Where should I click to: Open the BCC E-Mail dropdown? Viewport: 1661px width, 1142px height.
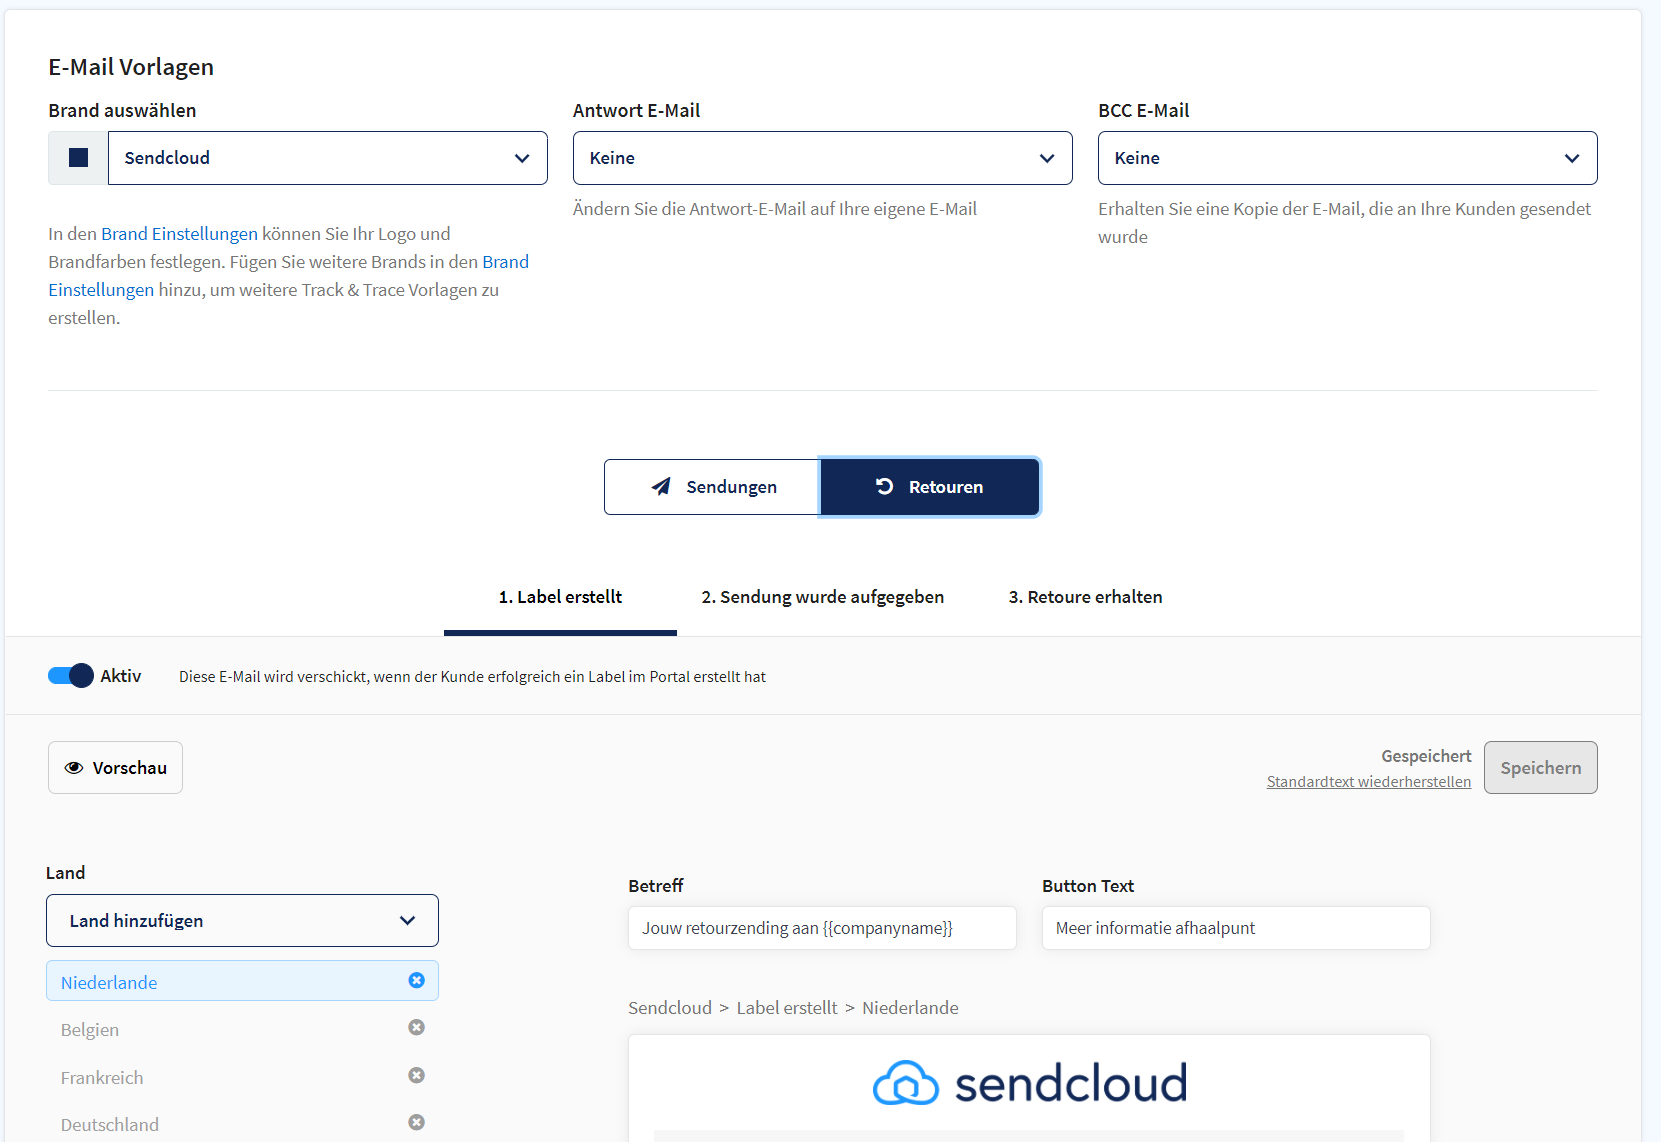tap(1348, 158)
